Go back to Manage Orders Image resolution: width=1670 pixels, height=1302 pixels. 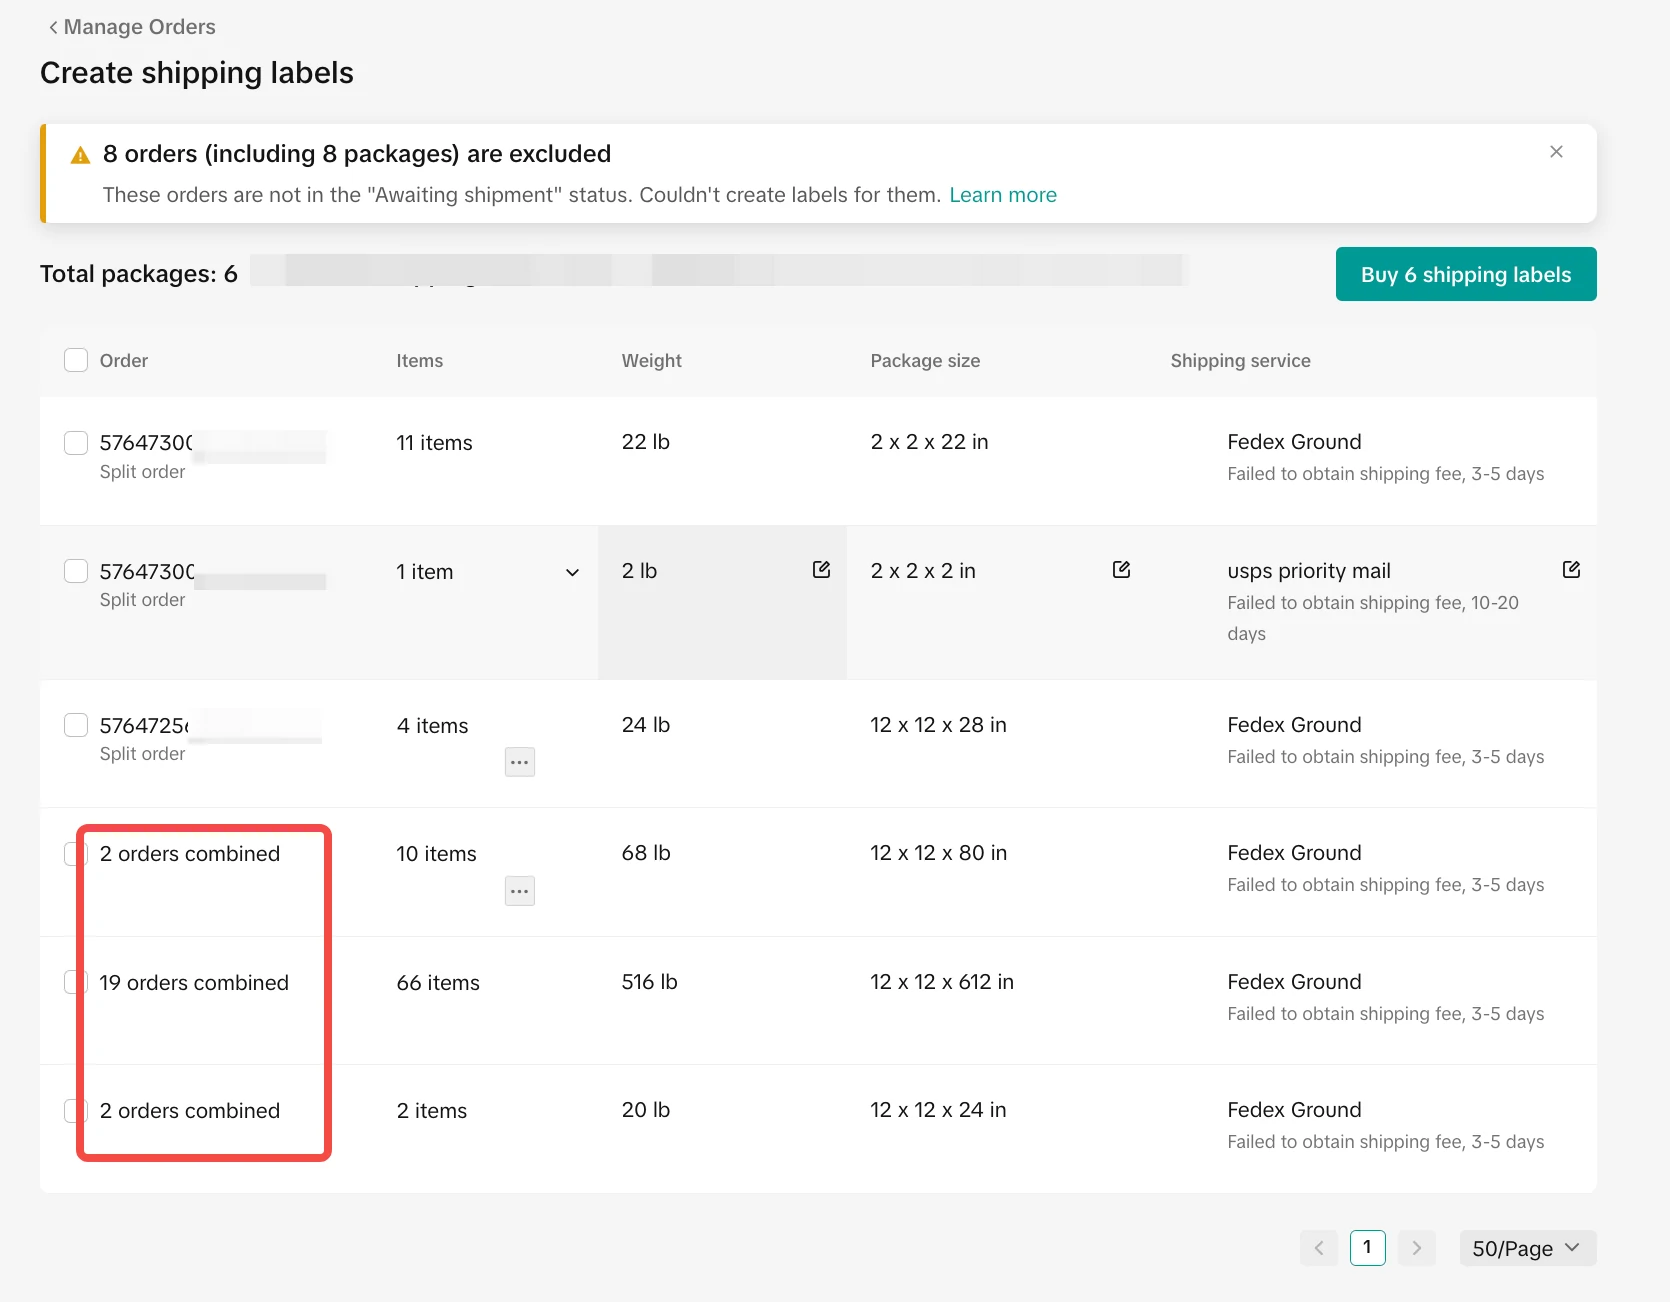[x=131, y=27]
